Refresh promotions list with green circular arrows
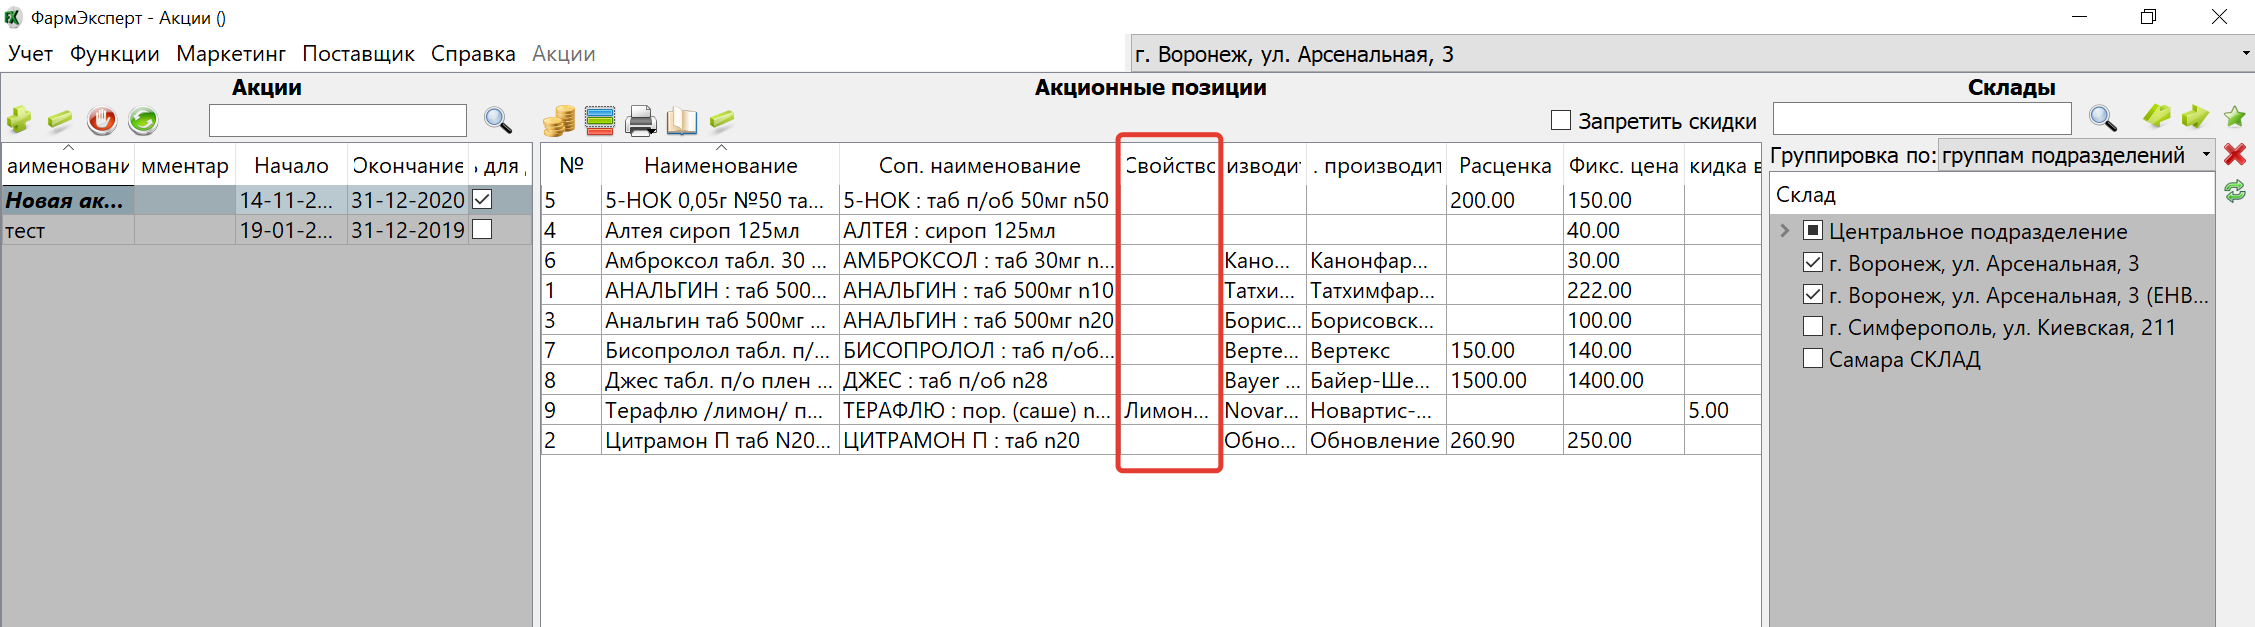This screenshot has height=627, width=2255. click(143, 121)
